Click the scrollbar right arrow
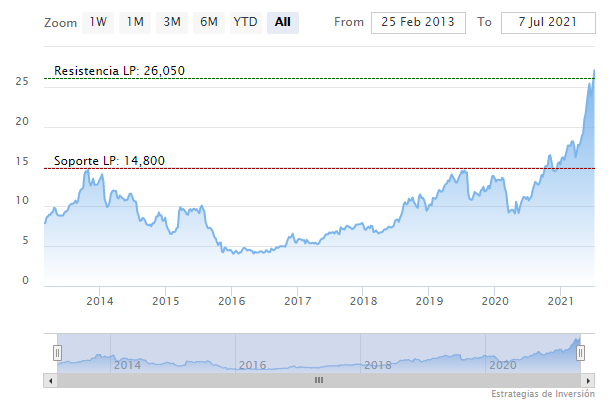The width and height of the screenshot is (610, 408). click(590, 380)
